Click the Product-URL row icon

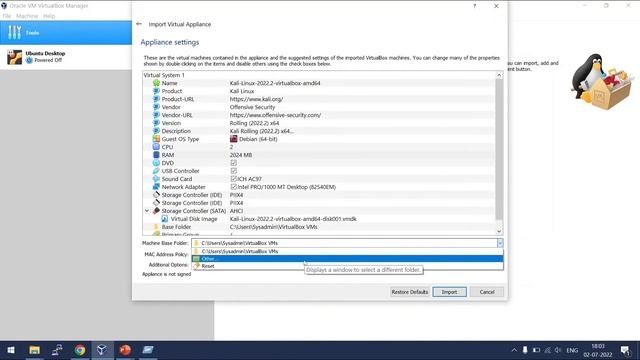pyautogui.click(x=156, y=99)
